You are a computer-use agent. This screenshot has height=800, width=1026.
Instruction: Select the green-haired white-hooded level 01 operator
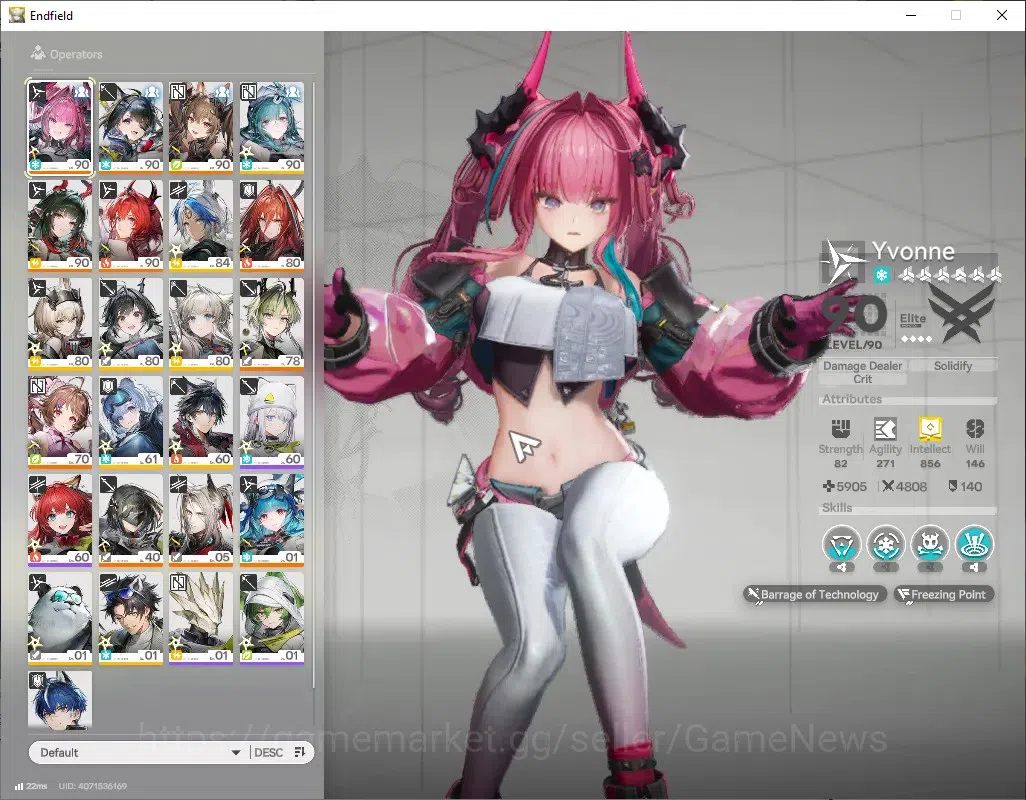click(272, 618)
